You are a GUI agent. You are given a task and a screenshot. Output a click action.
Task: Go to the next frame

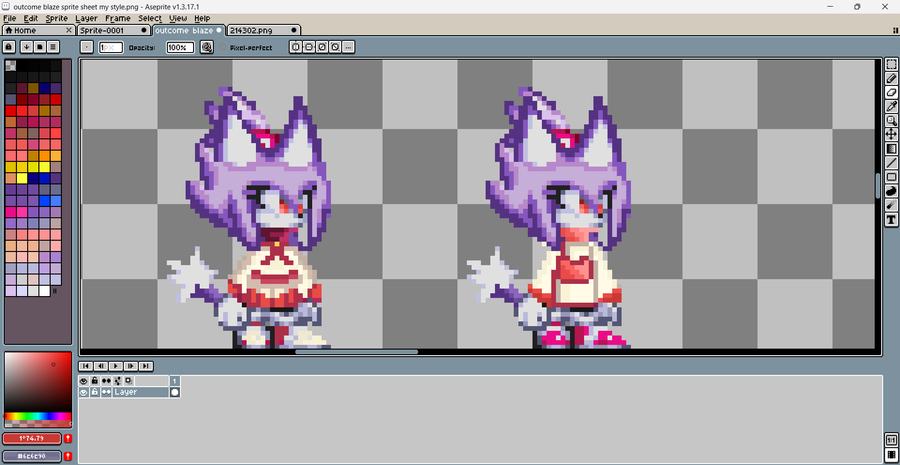(131, 366)
